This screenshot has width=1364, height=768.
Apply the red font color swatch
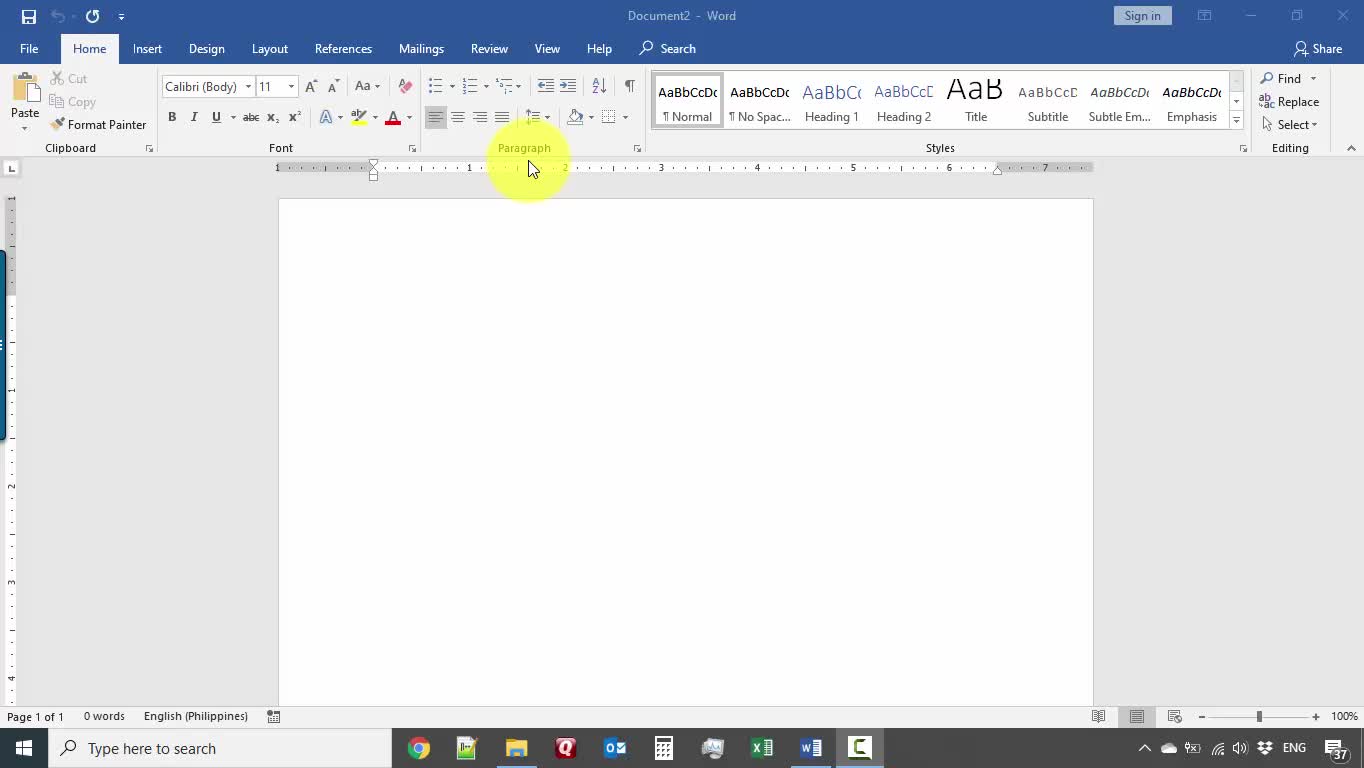click(393, 118)
